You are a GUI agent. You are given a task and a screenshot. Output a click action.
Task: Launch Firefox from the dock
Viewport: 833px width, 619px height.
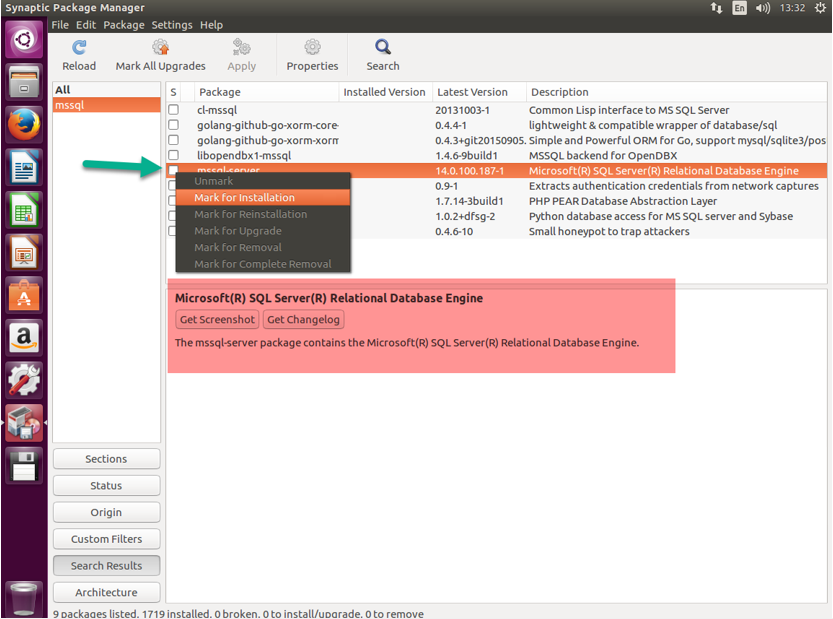24,124
